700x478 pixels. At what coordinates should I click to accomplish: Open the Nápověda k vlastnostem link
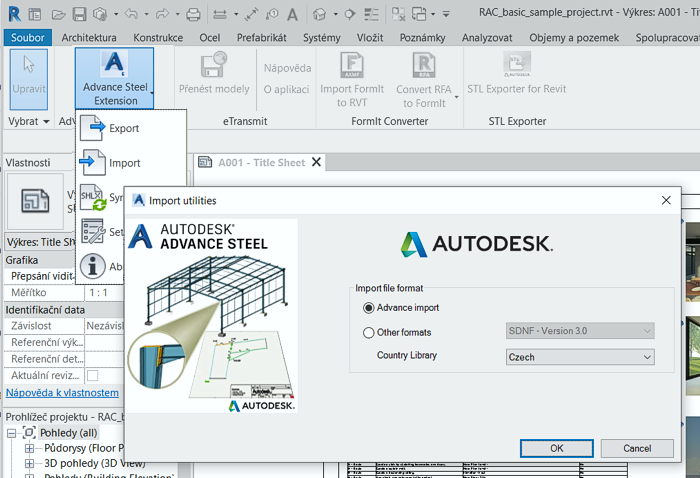click(x=62, y=393)
